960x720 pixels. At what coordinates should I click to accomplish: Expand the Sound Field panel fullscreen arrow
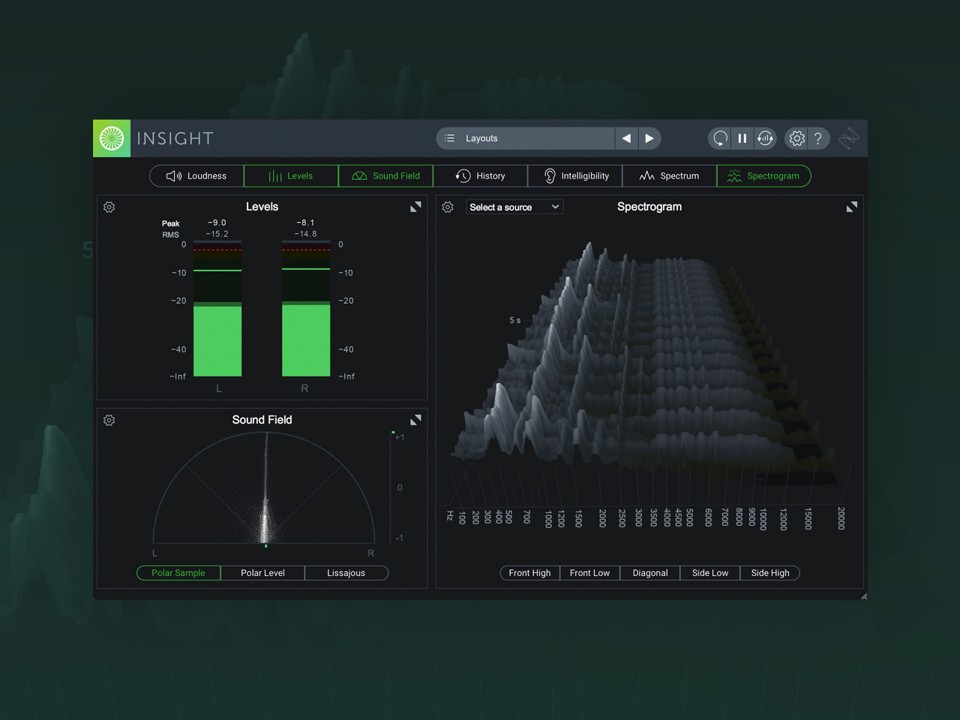415,420
